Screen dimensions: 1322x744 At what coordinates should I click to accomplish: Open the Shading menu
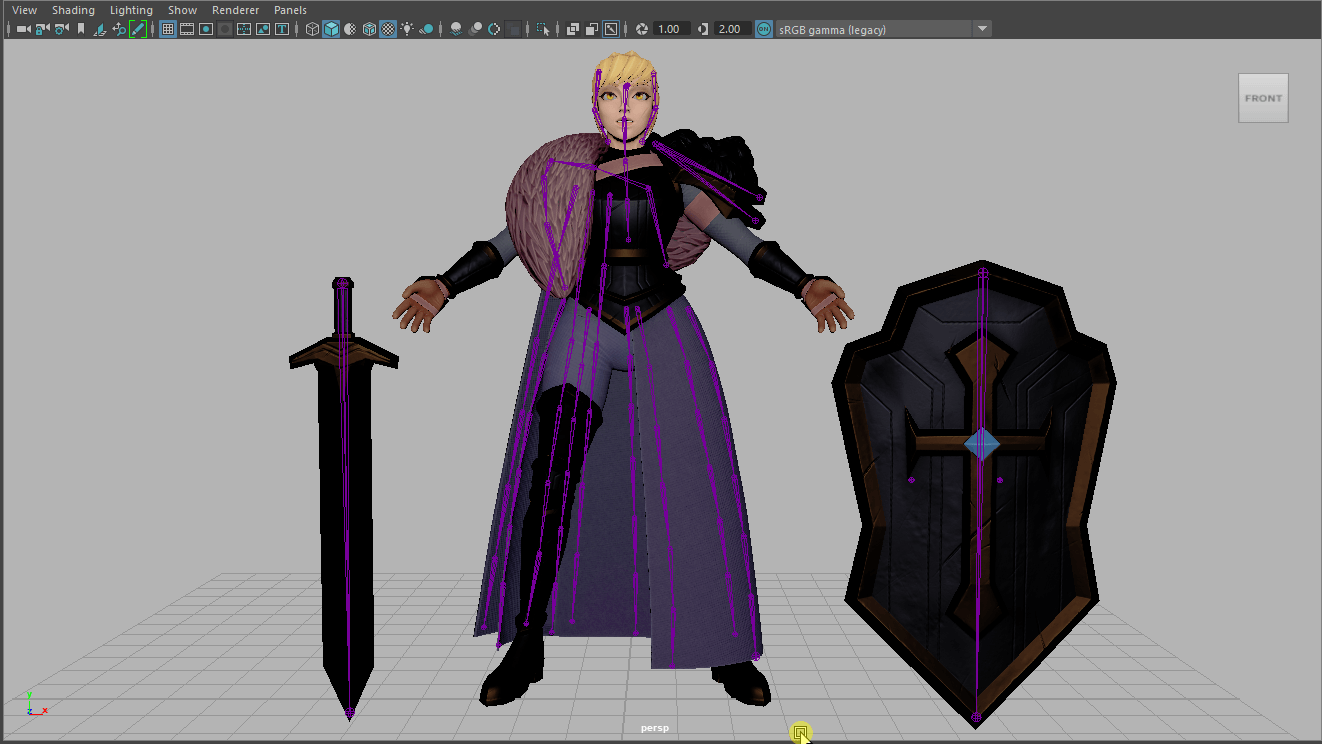pyautogui.click(x=73, y=10)
